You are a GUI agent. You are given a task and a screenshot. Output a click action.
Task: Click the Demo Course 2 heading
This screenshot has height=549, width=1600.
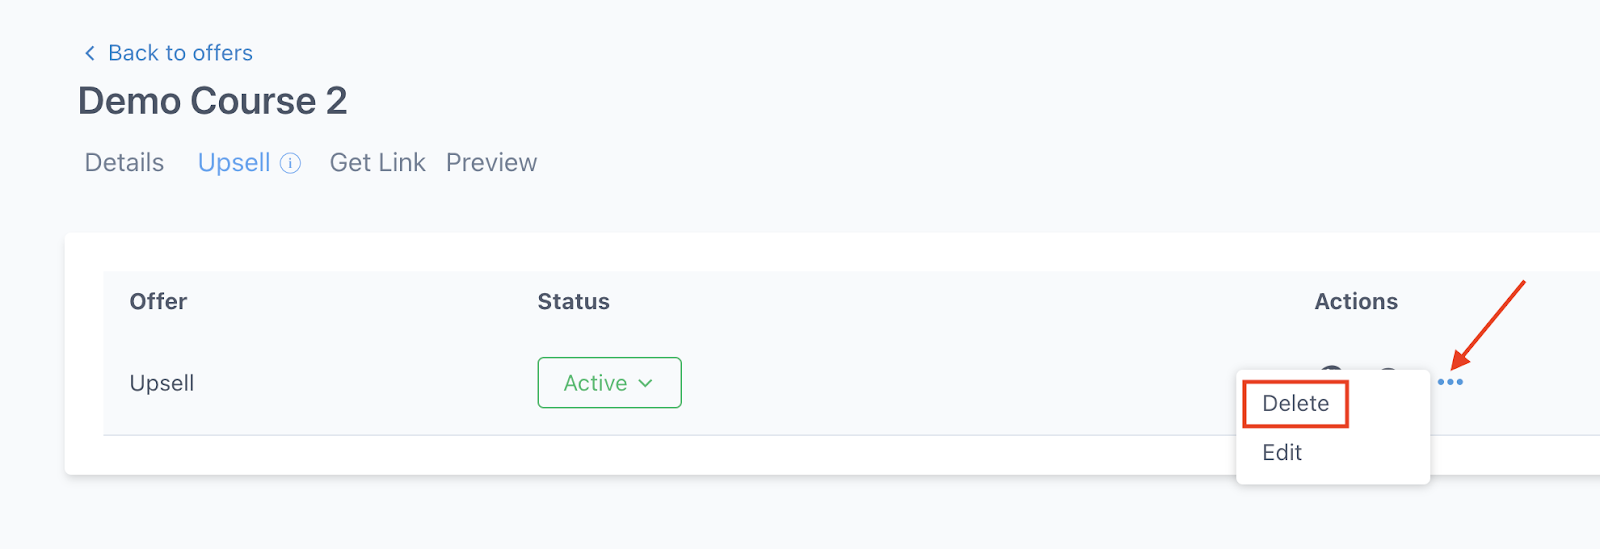[x=213, y=101]
